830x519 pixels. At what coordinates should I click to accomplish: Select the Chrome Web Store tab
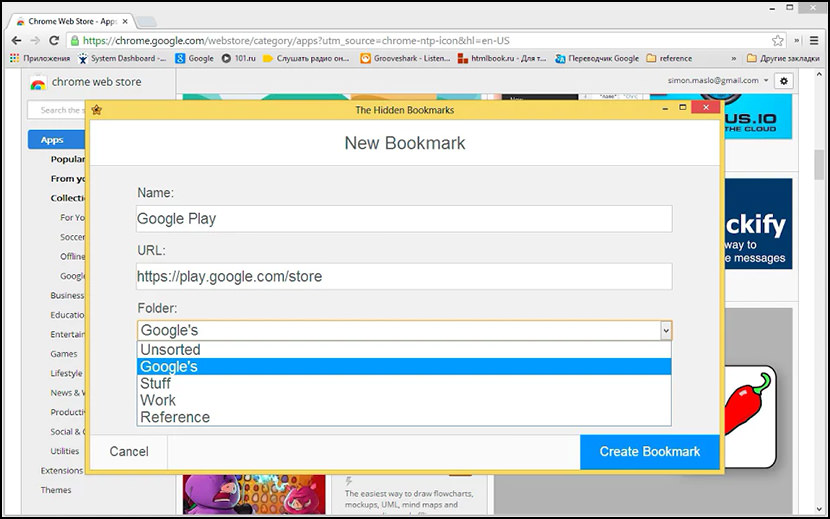71,21
